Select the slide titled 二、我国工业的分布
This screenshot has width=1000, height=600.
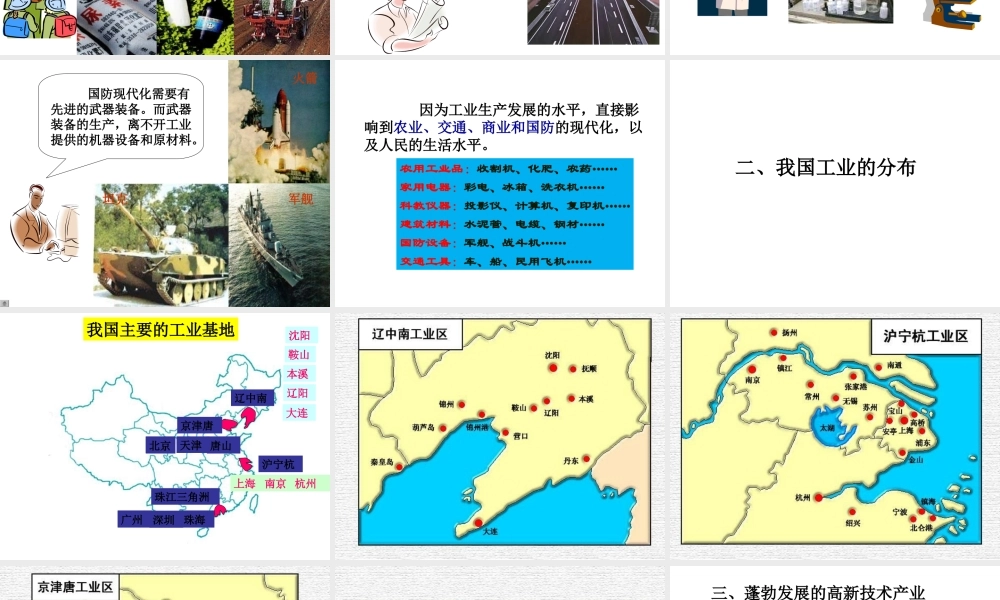pyautogui.click(x=835, y=184)
